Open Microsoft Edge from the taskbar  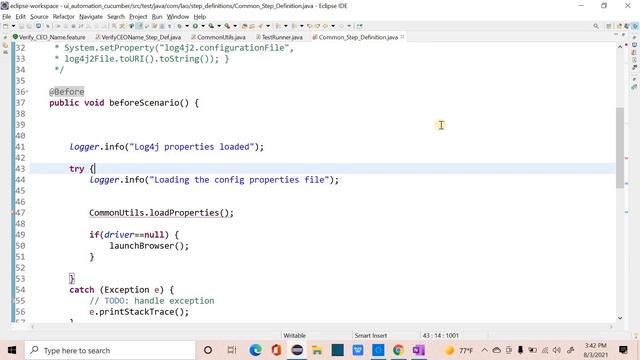[256, 350]
